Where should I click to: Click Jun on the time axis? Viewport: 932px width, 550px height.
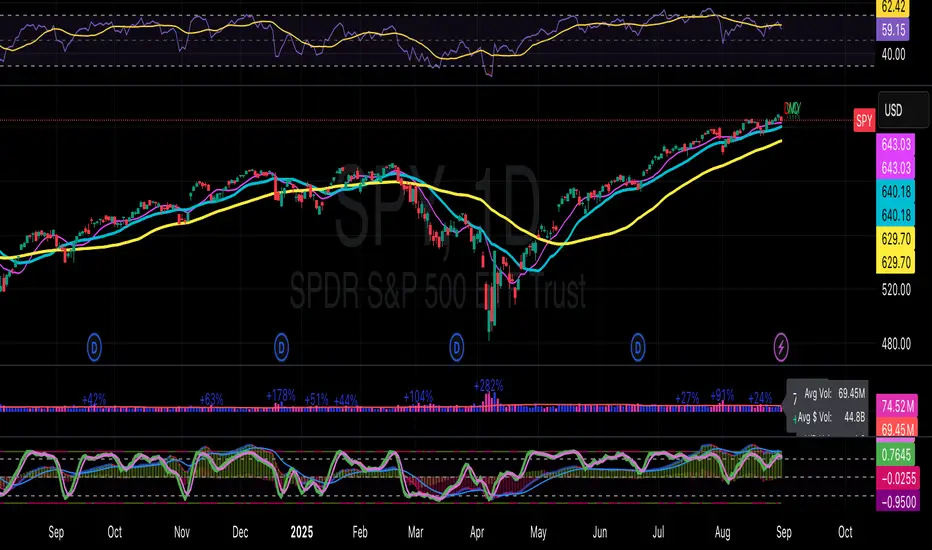(600, 532)
